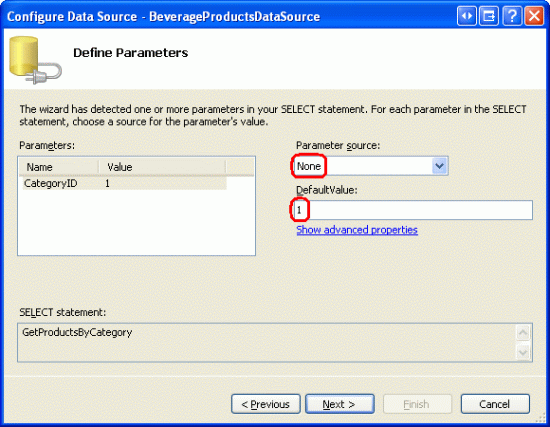Click the database plug wizard icon
The width and height of the screenshot is (550, 427).
pyautogui.click(x=35, y=60)
